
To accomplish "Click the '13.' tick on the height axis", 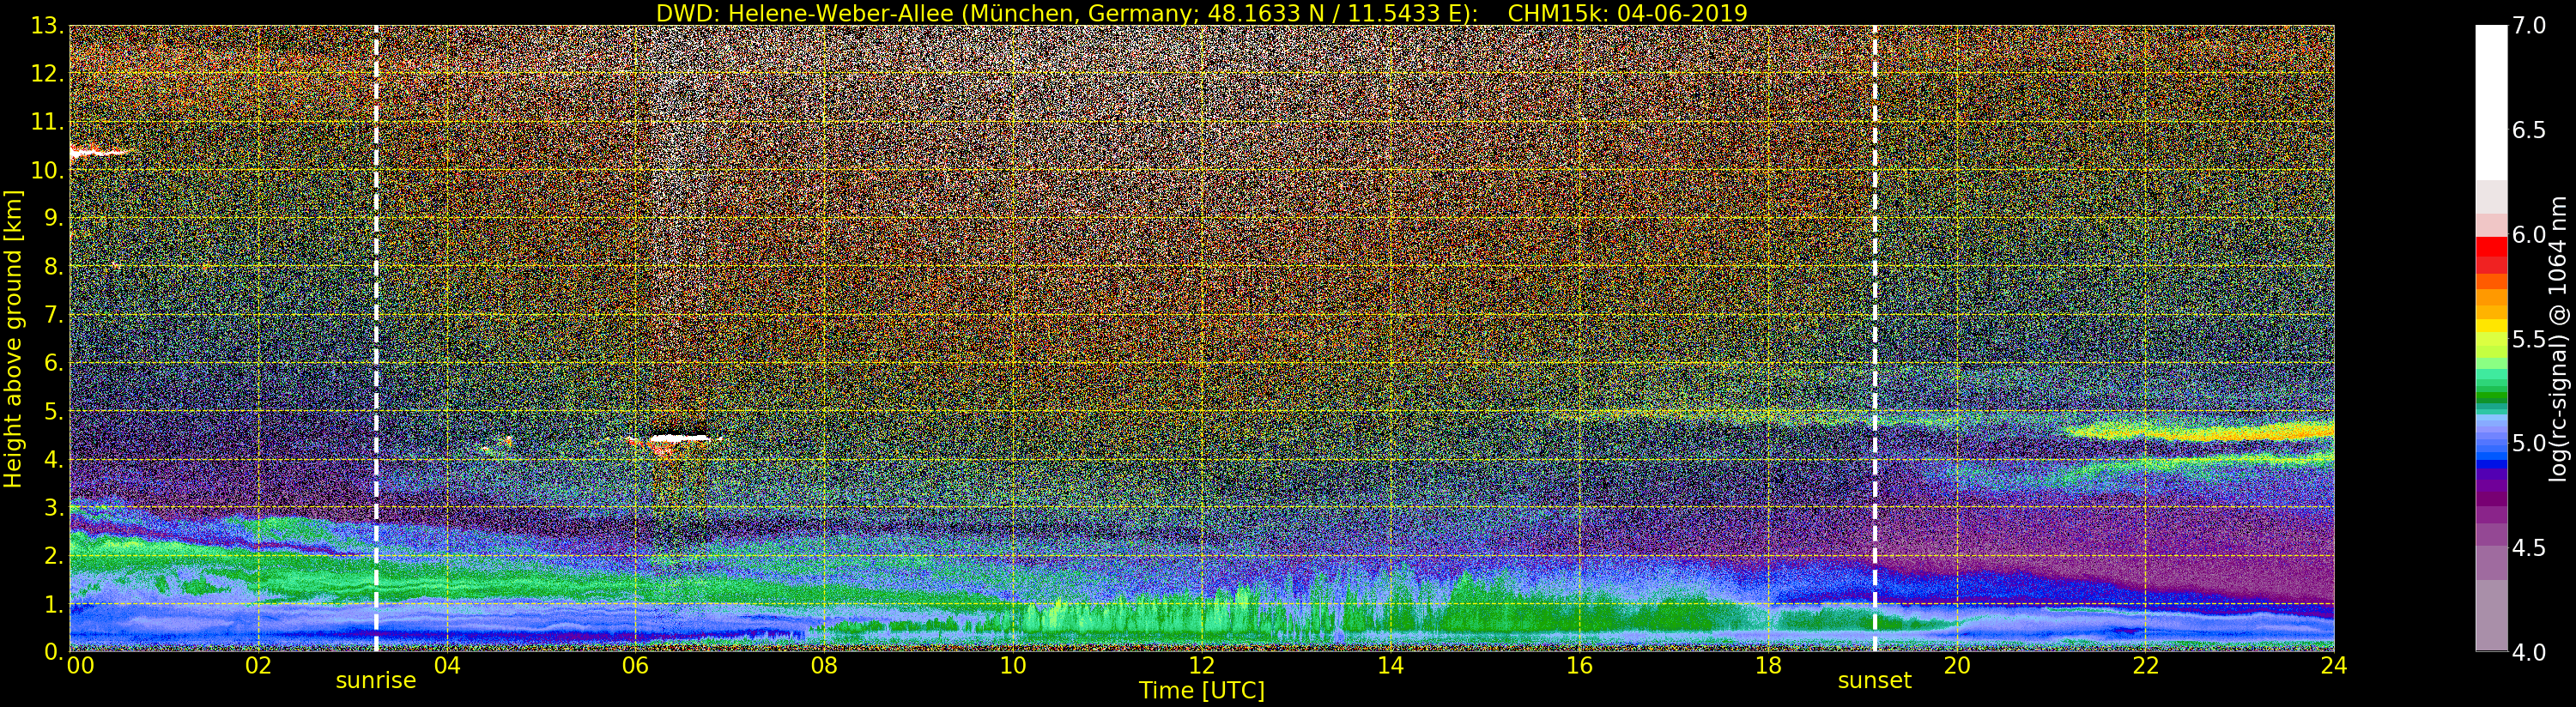I will coord(47,26).
